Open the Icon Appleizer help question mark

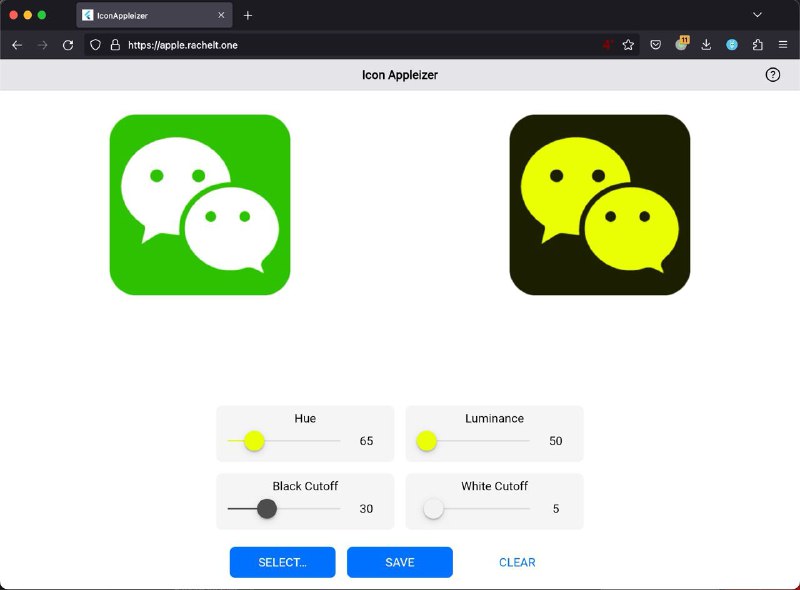pyautogui.click(x=772, y=74)
